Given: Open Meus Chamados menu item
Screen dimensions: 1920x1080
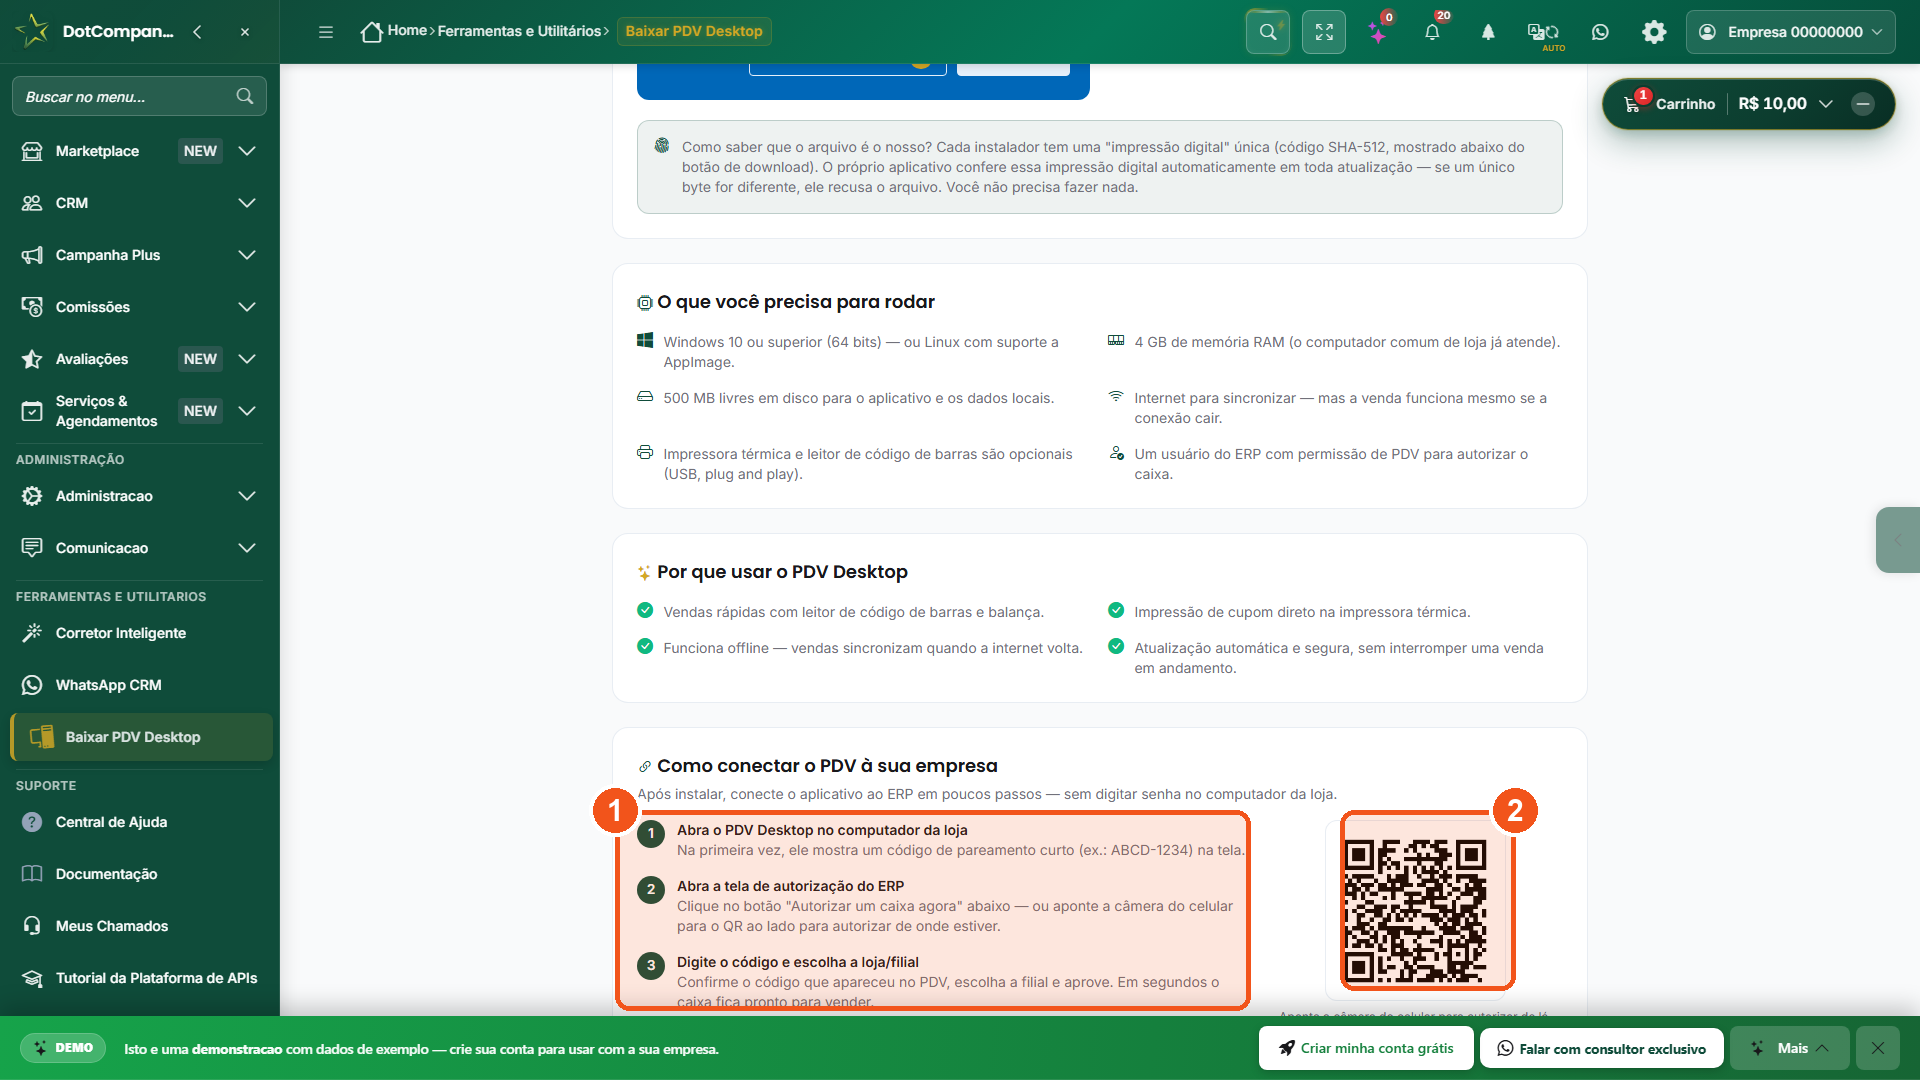Looking at the screenshot, I should click(x=139, y=926).
